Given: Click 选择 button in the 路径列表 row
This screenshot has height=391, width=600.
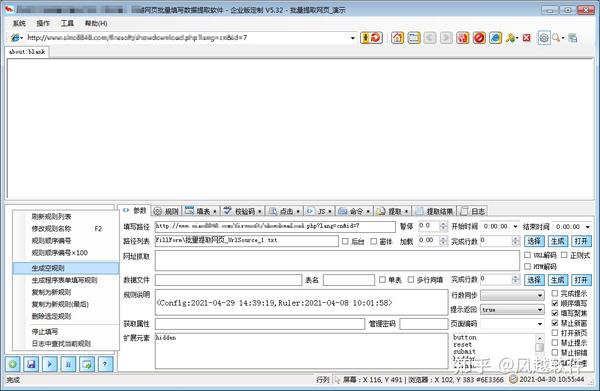Looking at the screenshot, I should point(534,241).
